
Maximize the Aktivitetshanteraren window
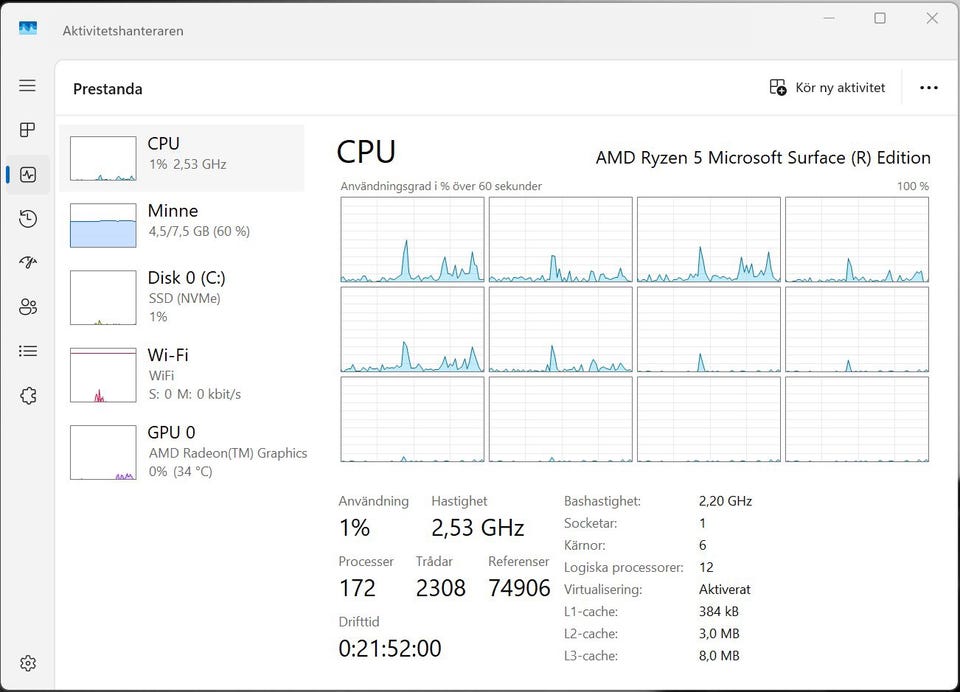pyautogui.click(x=880, y=18)
